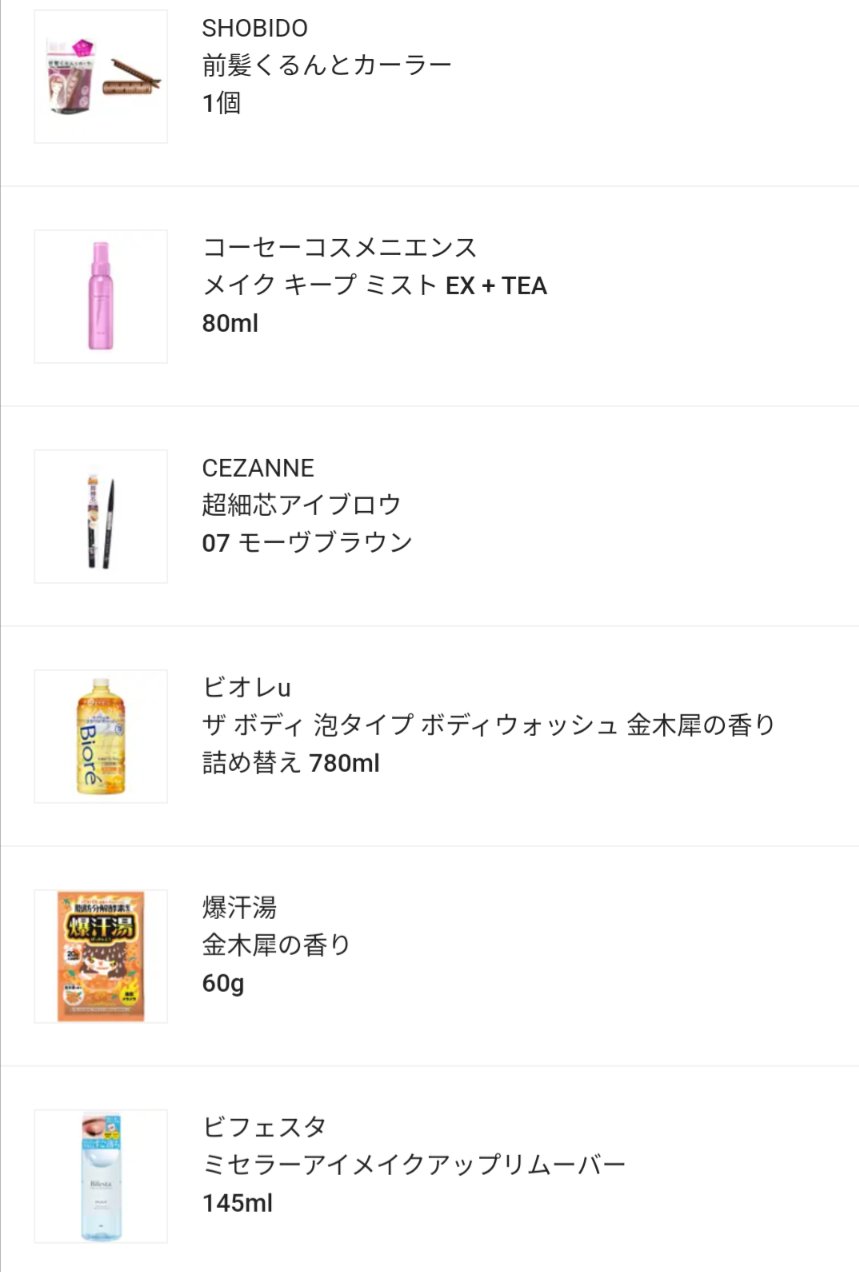Open the orange 爆汗湯 bath salt thumbnail
859x1272 pixels.
coord(100,956)
